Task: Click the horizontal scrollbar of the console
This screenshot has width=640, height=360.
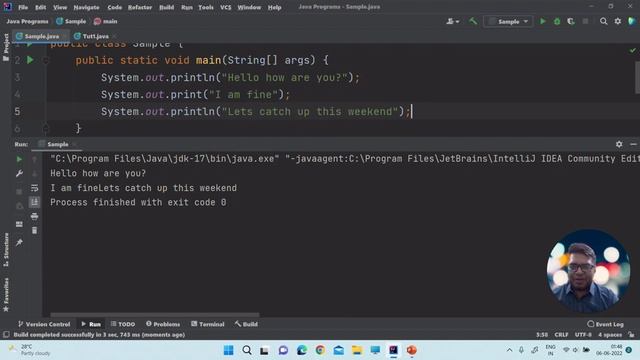Action: 155,315
